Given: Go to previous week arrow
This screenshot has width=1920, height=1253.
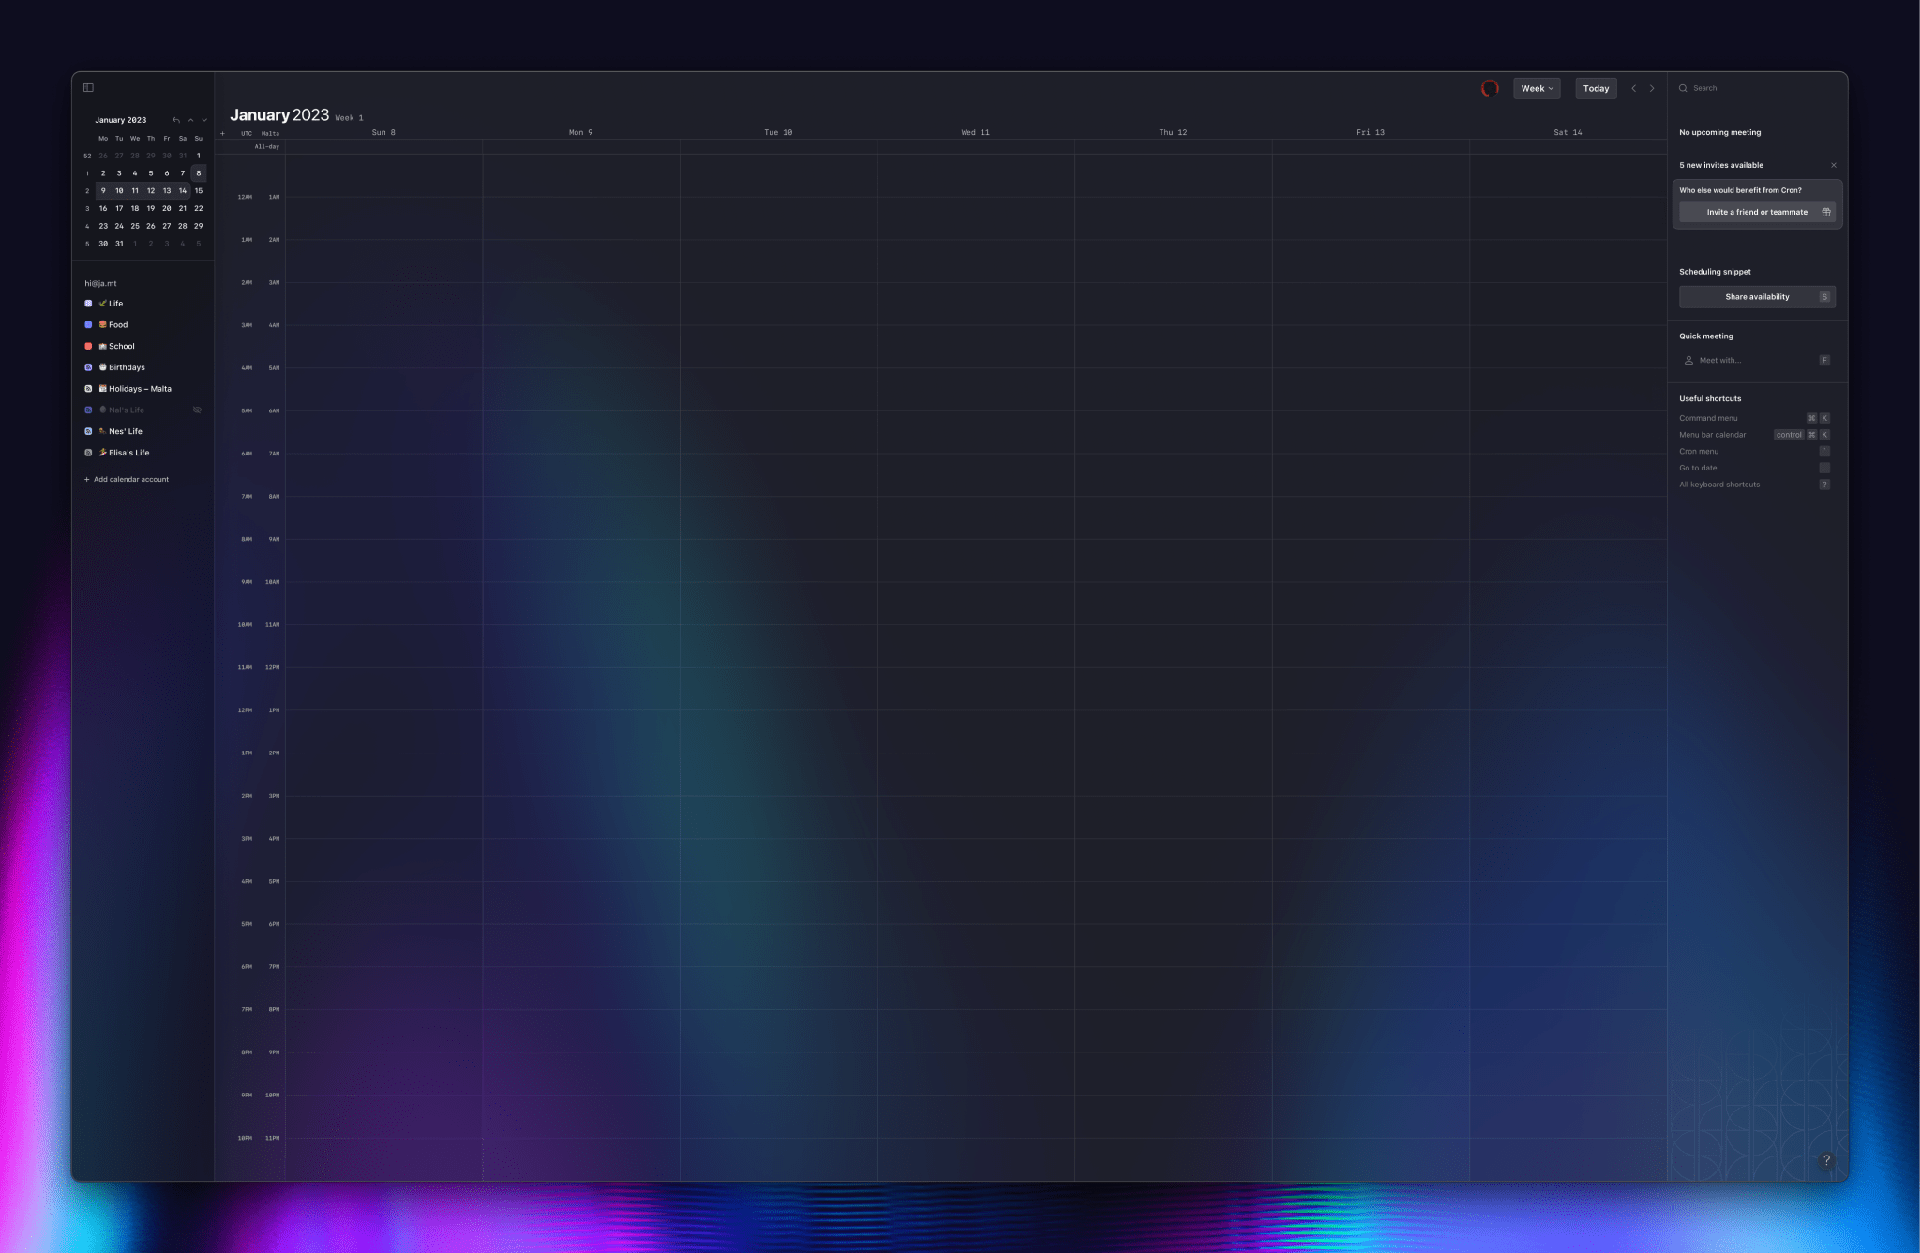Looking at the screenshot, I should click(1634, 88).
